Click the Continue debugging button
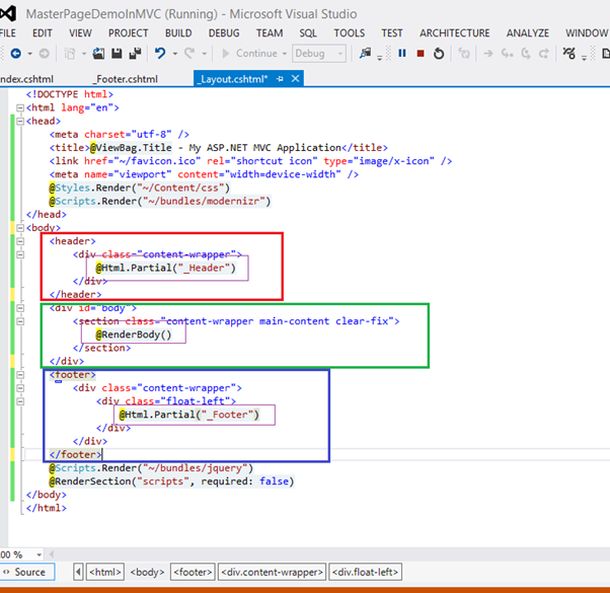This screenshot has width=610, height=593. (x=250, y=53)
